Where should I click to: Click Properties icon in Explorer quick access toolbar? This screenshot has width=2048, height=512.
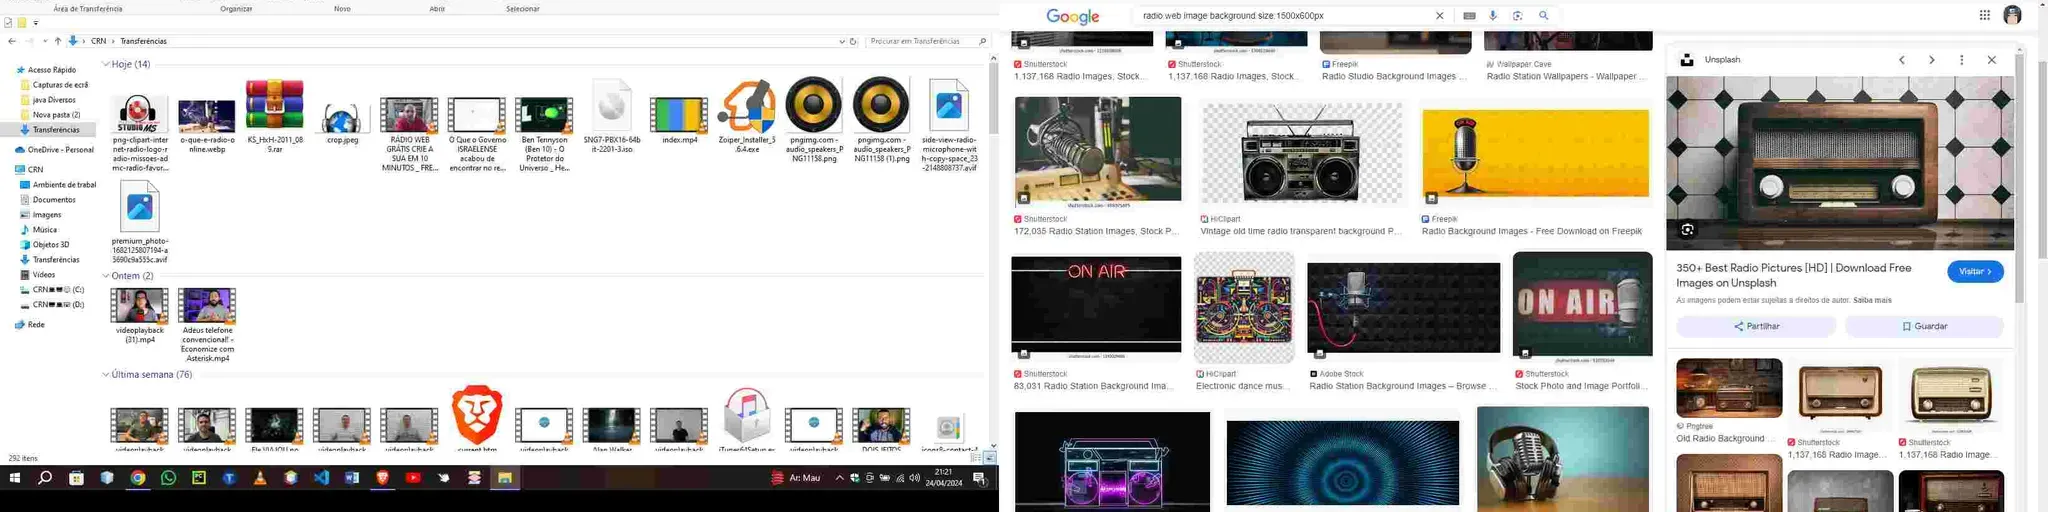point(8,22)
